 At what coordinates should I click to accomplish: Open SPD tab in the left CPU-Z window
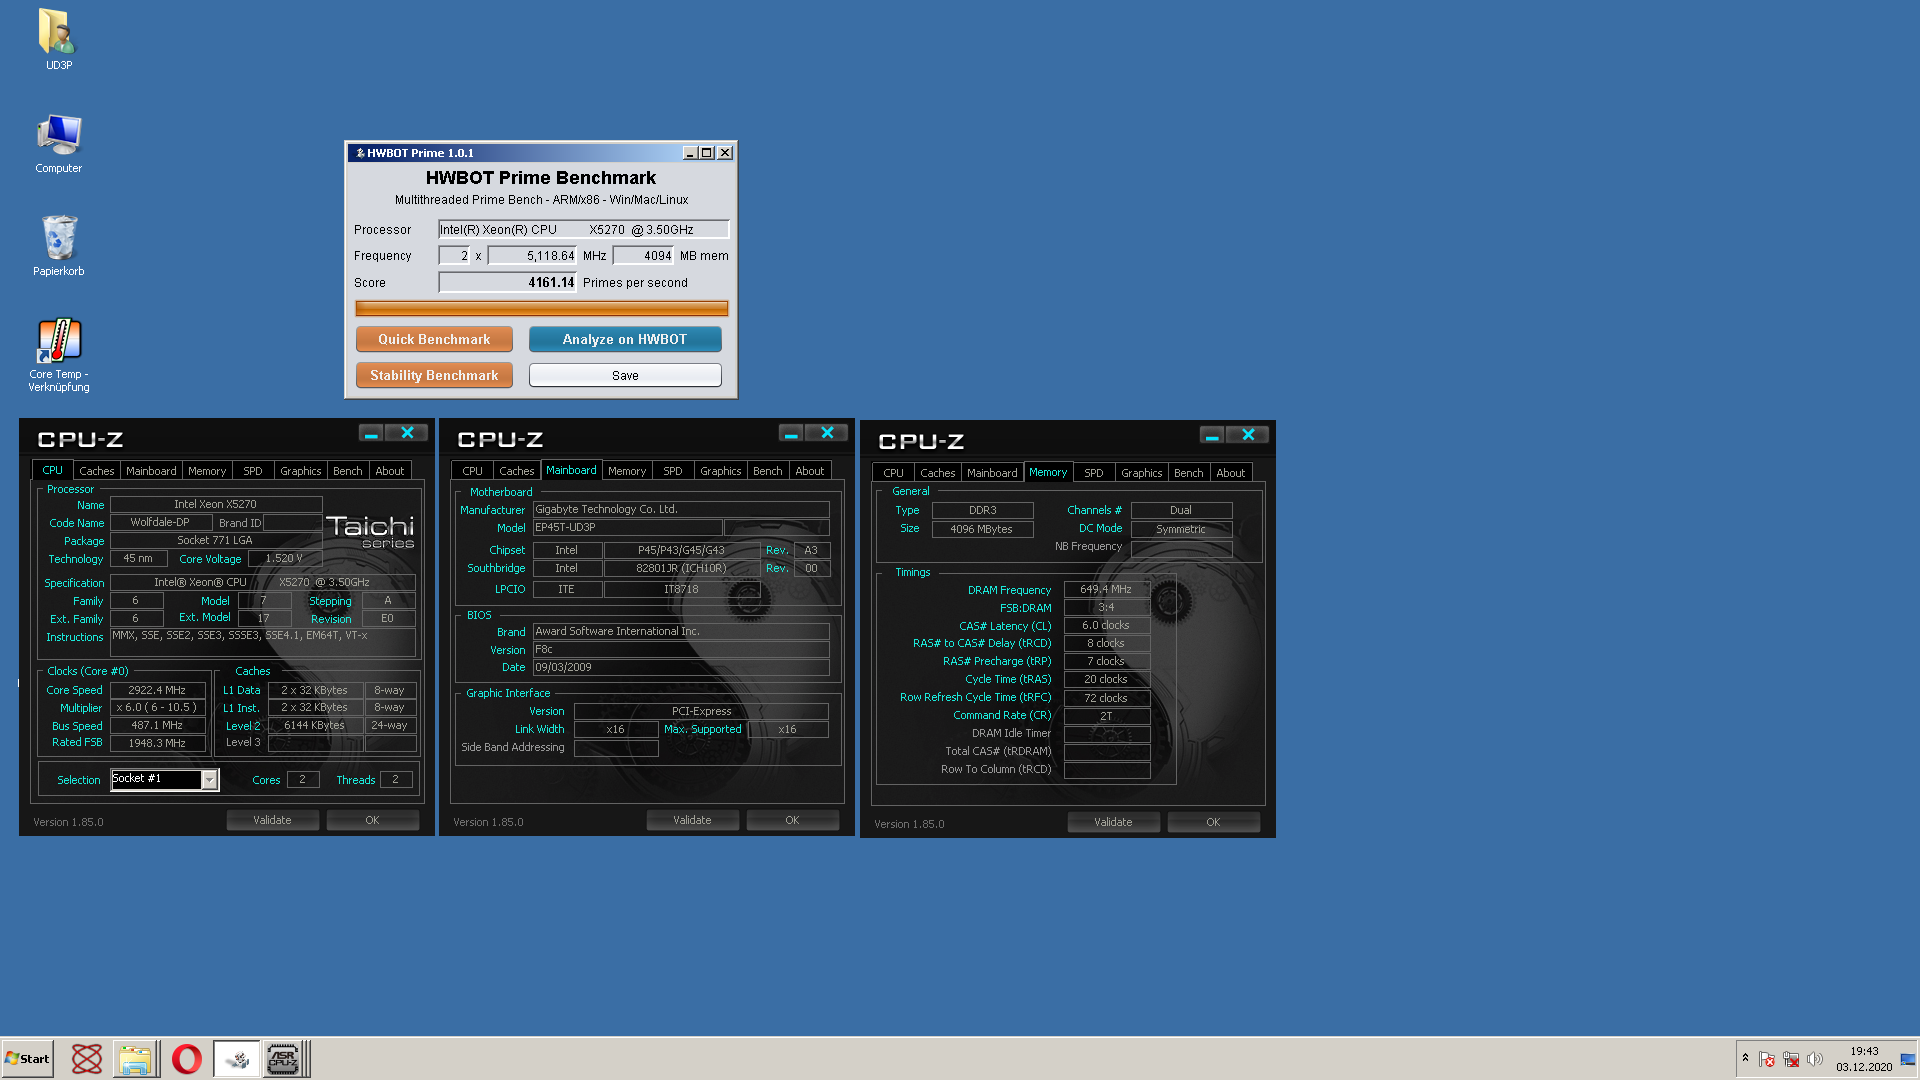(253, 471)
